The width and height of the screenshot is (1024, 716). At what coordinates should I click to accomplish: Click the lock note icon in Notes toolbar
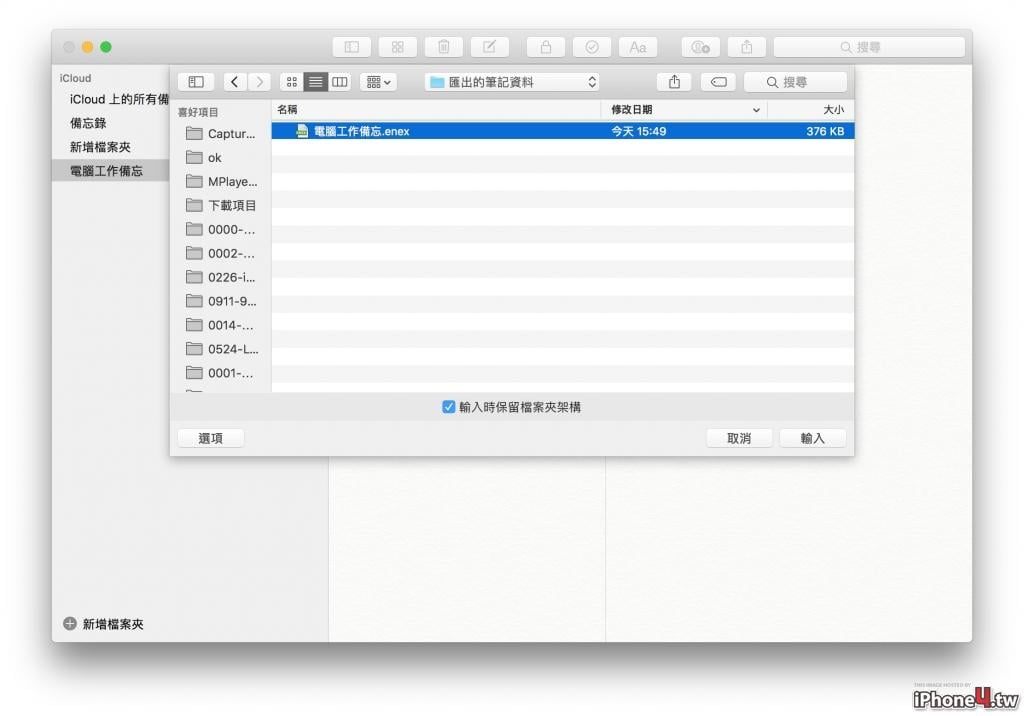pyautogui.click(x=546, y=47)
